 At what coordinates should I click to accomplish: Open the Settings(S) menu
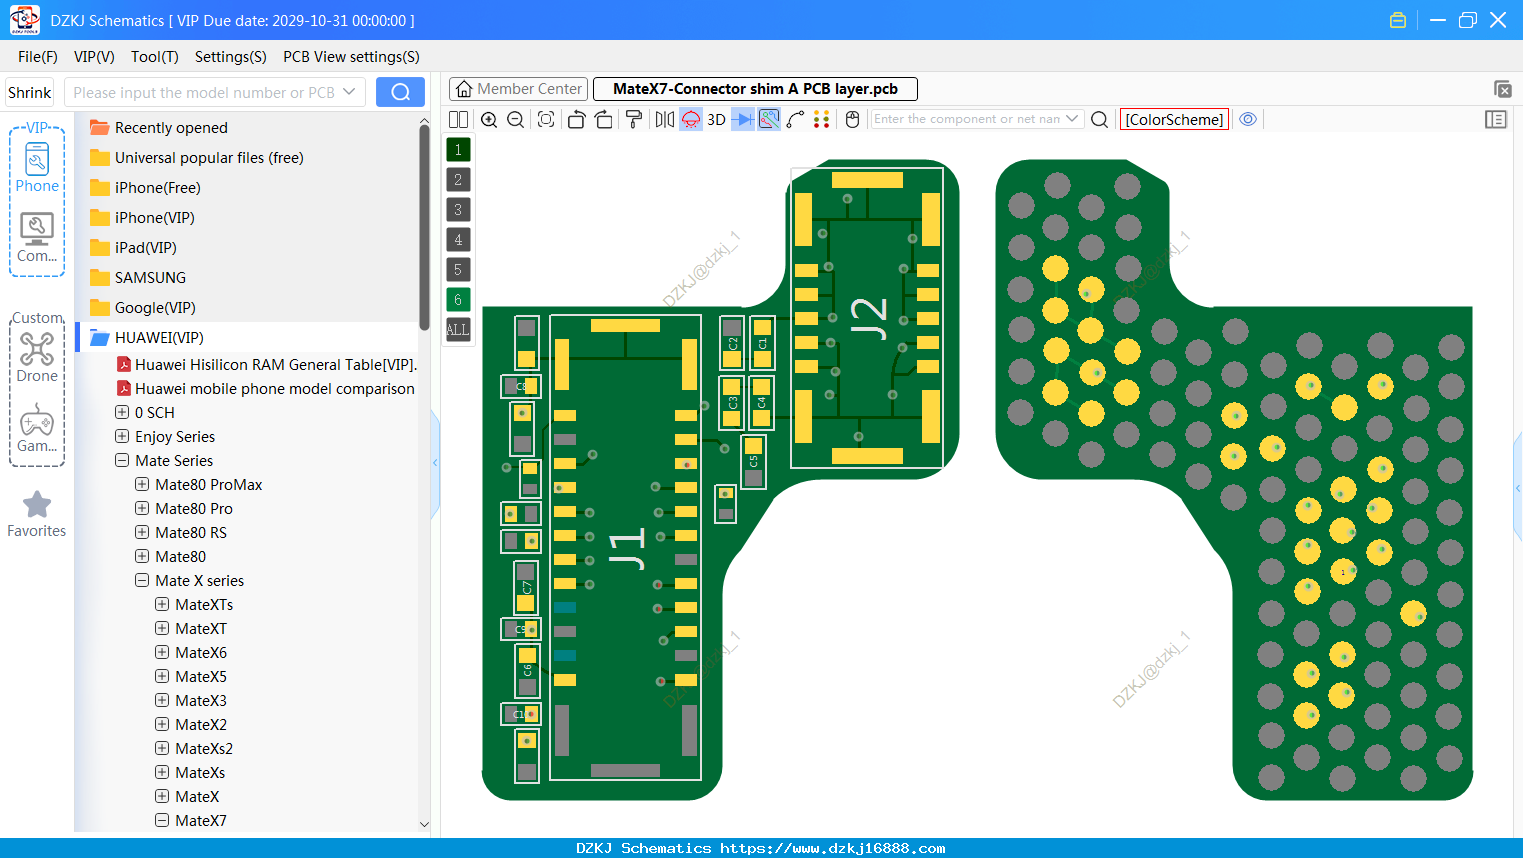tap(231, 57)
